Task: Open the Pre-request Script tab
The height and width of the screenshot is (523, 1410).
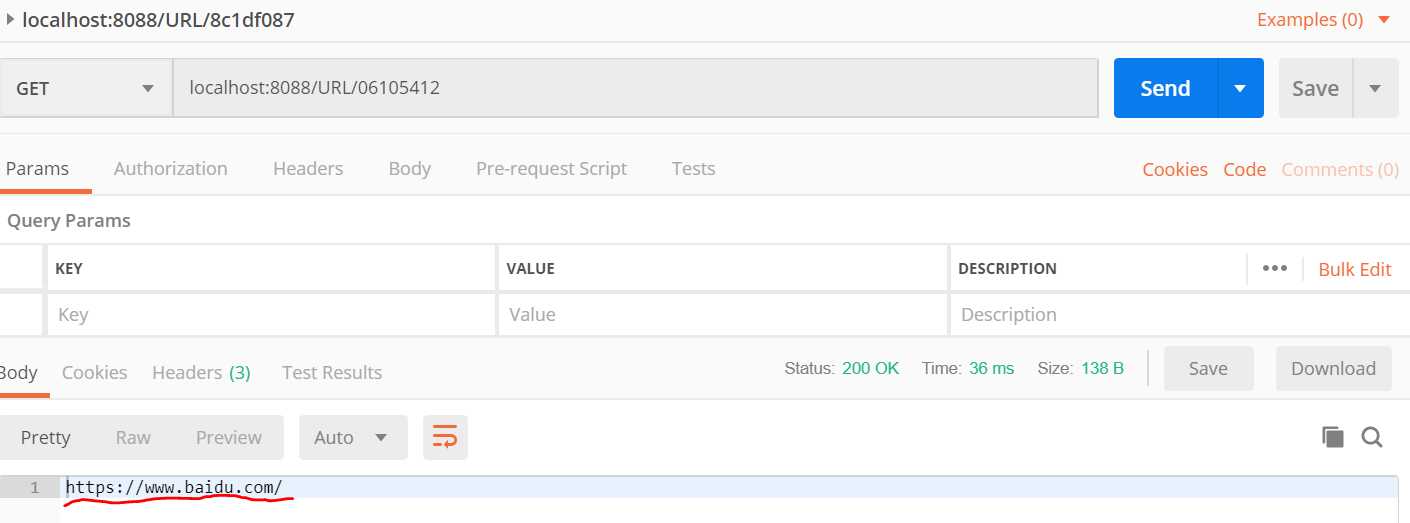Action: 551,168
